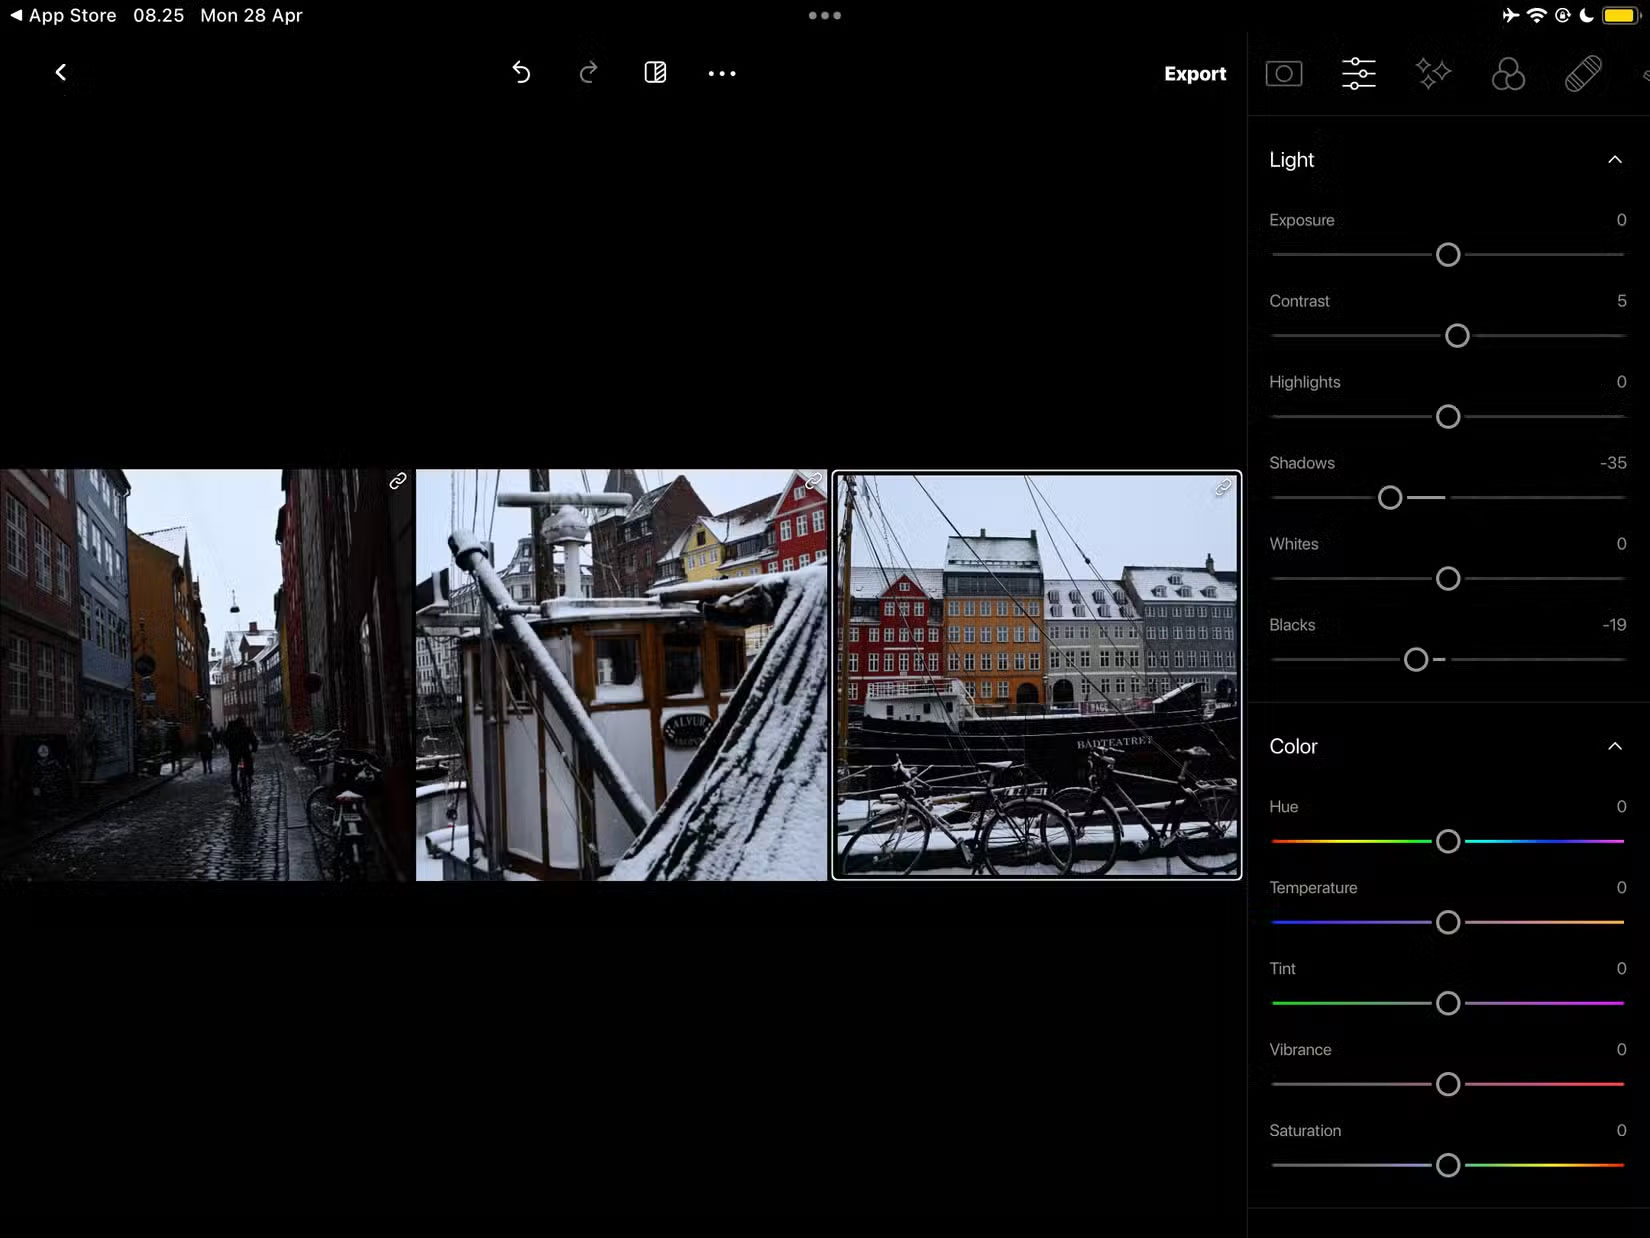Toggle the before/after comparison view
The image size is (1650, 1238).
pos(655,72)
